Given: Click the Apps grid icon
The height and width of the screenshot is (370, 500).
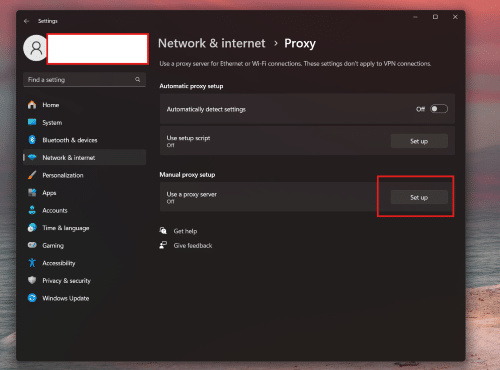Looking at the screenshot, I should tap(32, 193).
